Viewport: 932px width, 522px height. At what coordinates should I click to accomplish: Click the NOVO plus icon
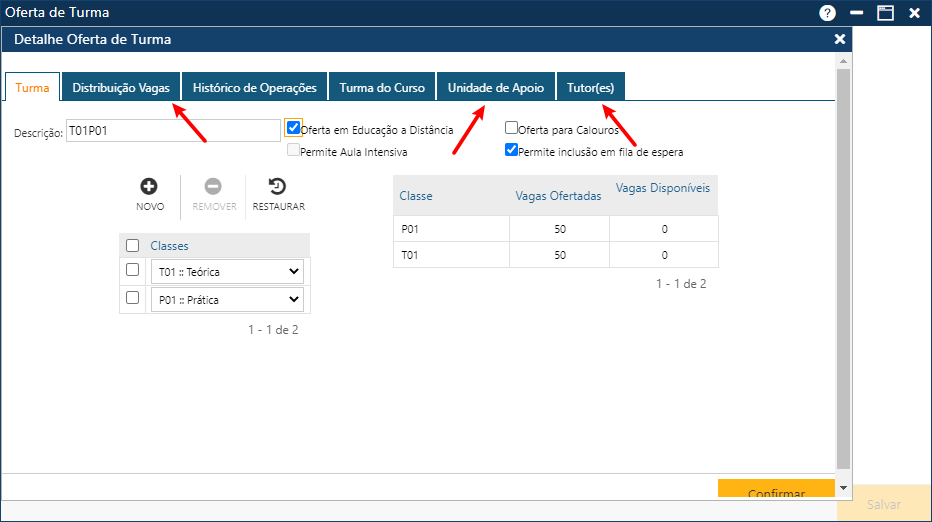pyautogui.click(x=149, y=187)
